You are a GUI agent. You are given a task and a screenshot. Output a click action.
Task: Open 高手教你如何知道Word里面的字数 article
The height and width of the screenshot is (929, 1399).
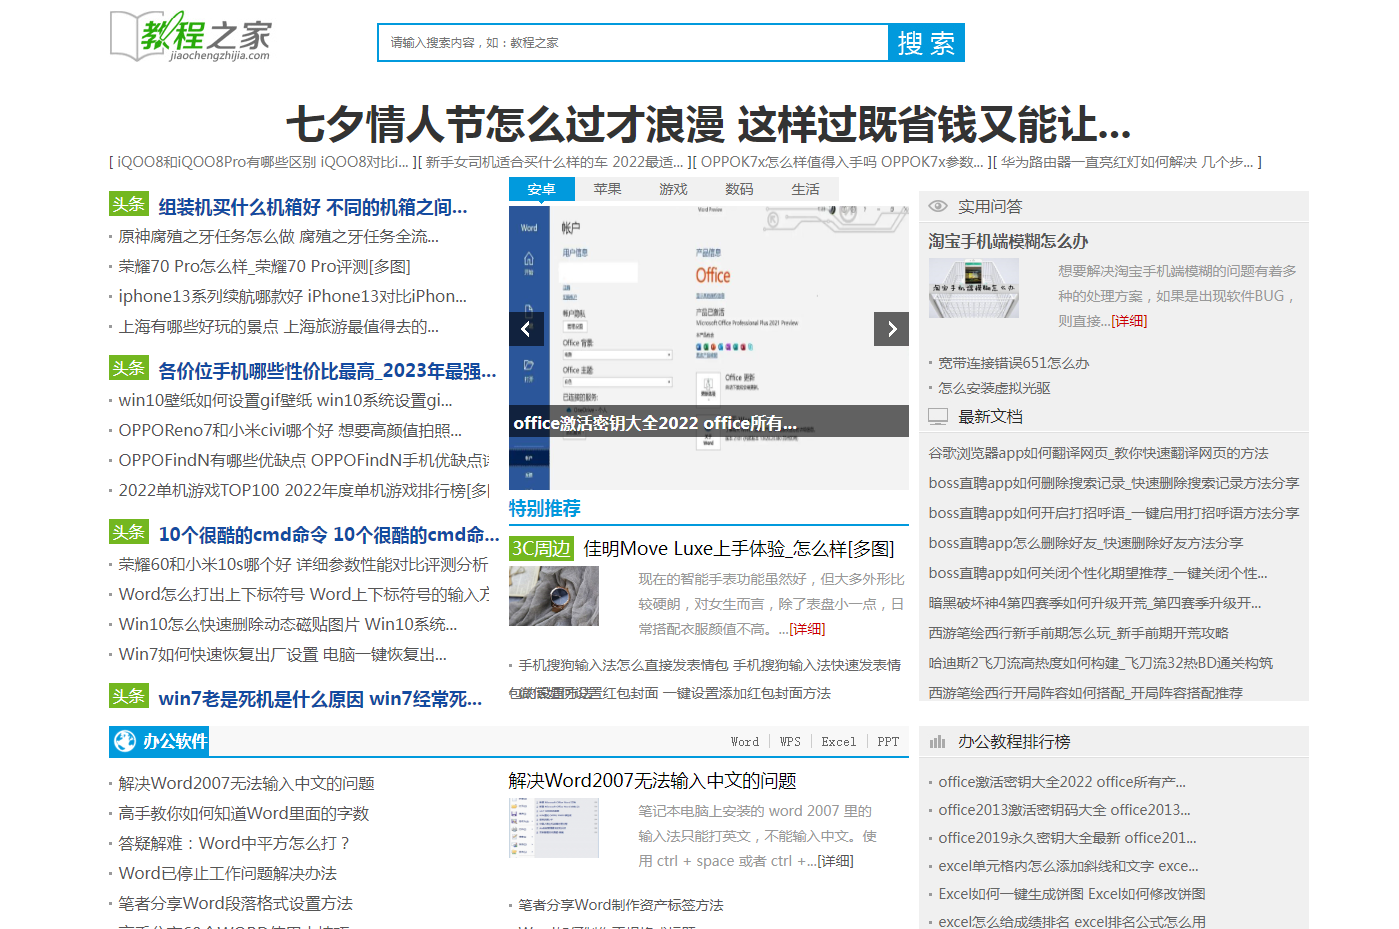coord(244,814)
